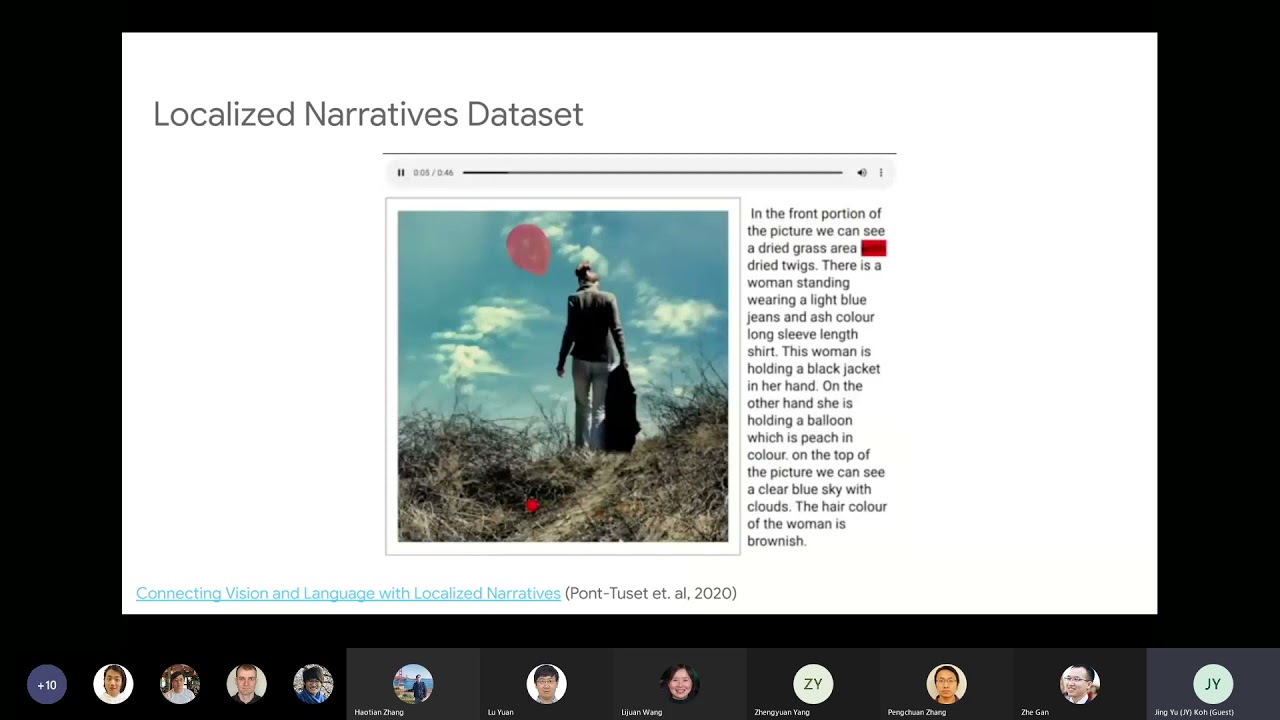The height and width of the screenshot is (720, 1280).
Task: Click Zhengyuan Yang's ZY initials avatar
Action: tap(812, 684)
